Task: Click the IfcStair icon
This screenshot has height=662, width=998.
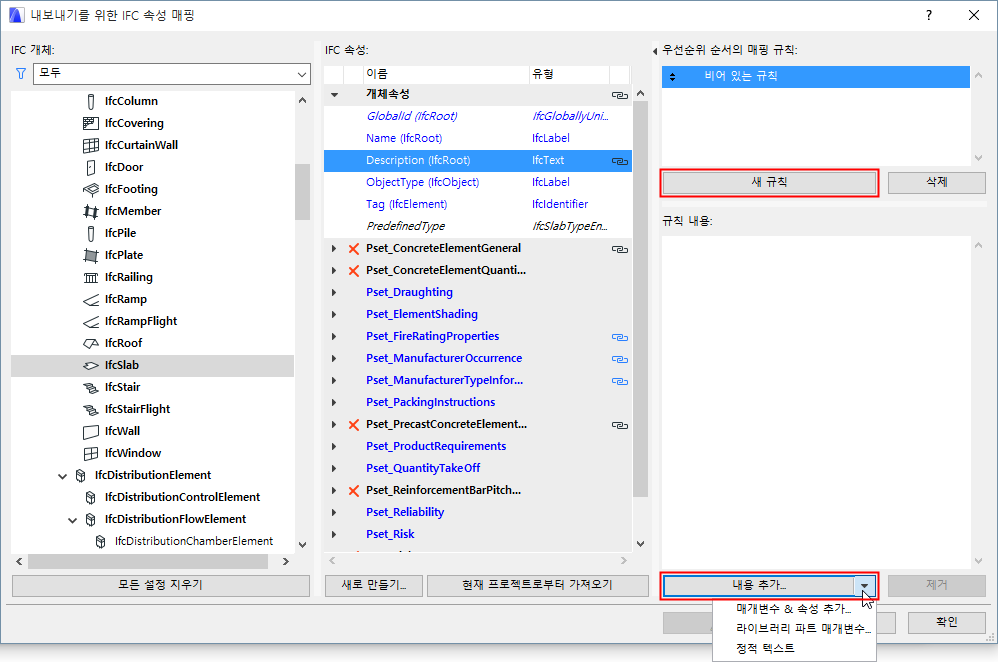Action: tap(91, 387)
